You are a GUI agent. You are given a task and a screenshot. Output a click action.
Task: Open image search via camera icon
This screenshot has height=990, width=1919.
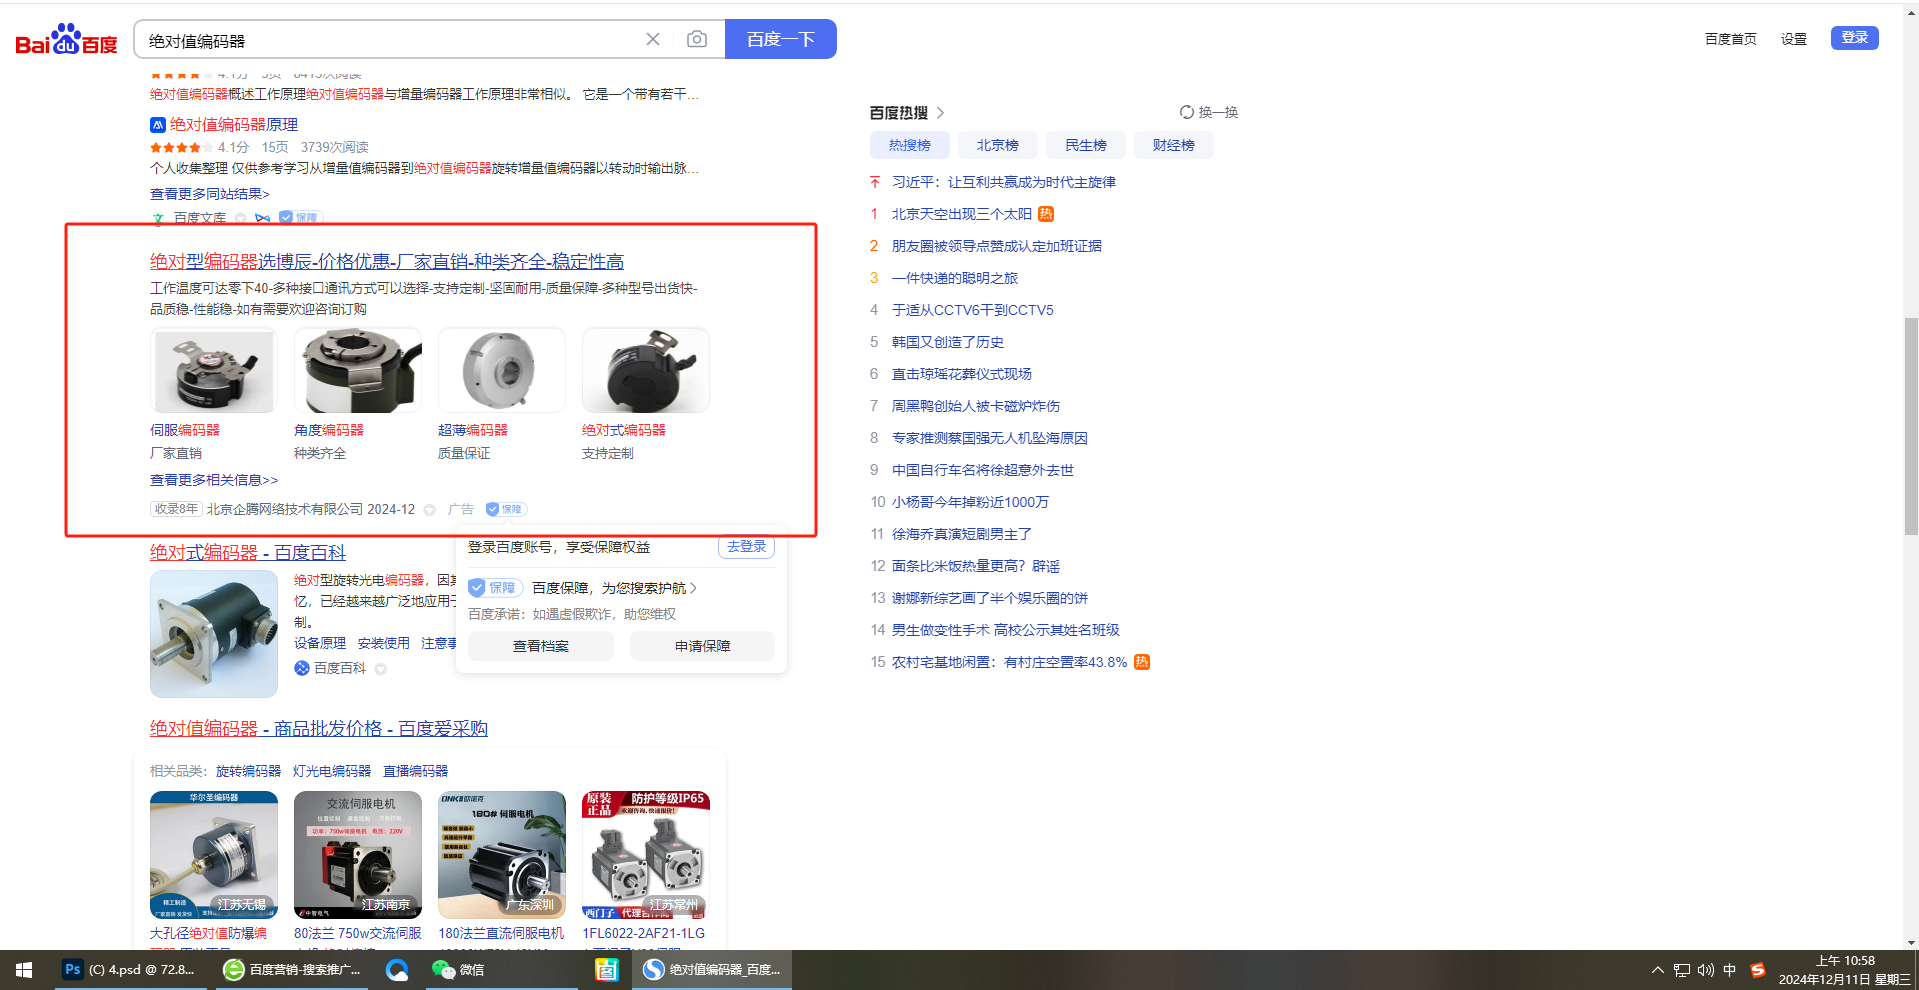tap(697, 39)
